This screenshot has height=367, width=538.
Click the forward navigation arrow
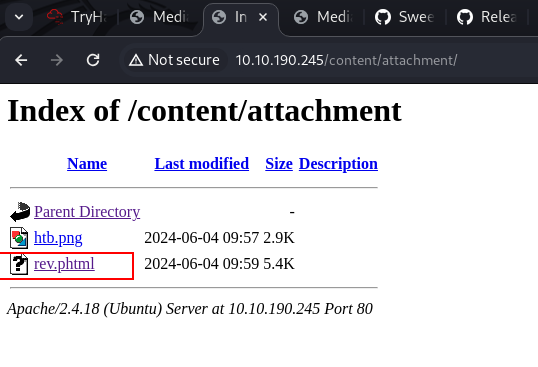[57, 60]
